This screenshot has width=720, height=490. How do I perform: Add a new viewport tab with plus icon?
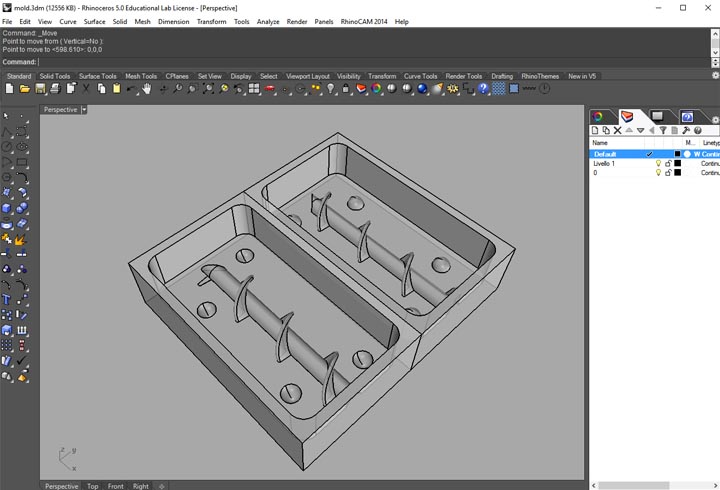(162, 486)
